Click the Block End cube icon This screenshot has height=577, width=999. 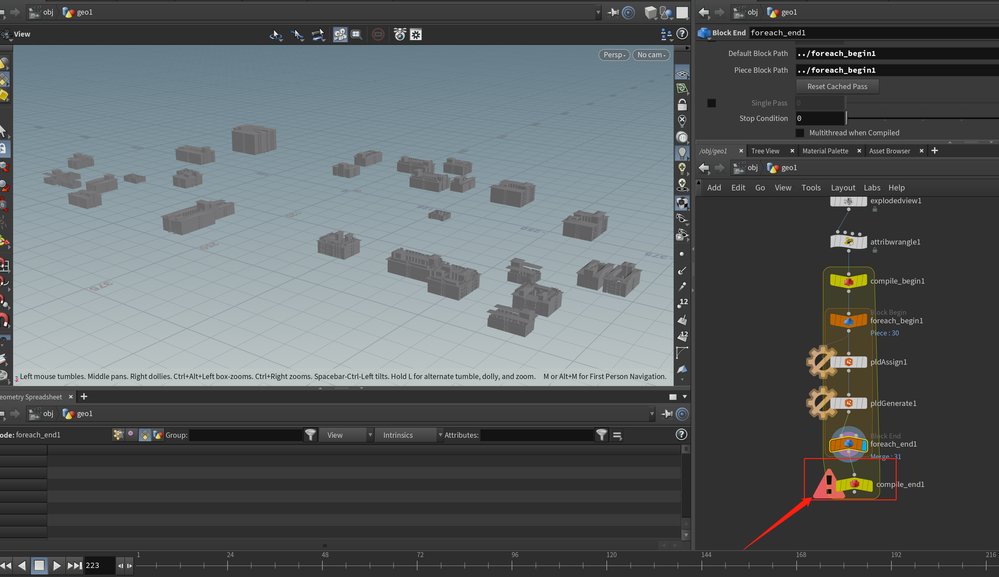(x=704, y=33)
